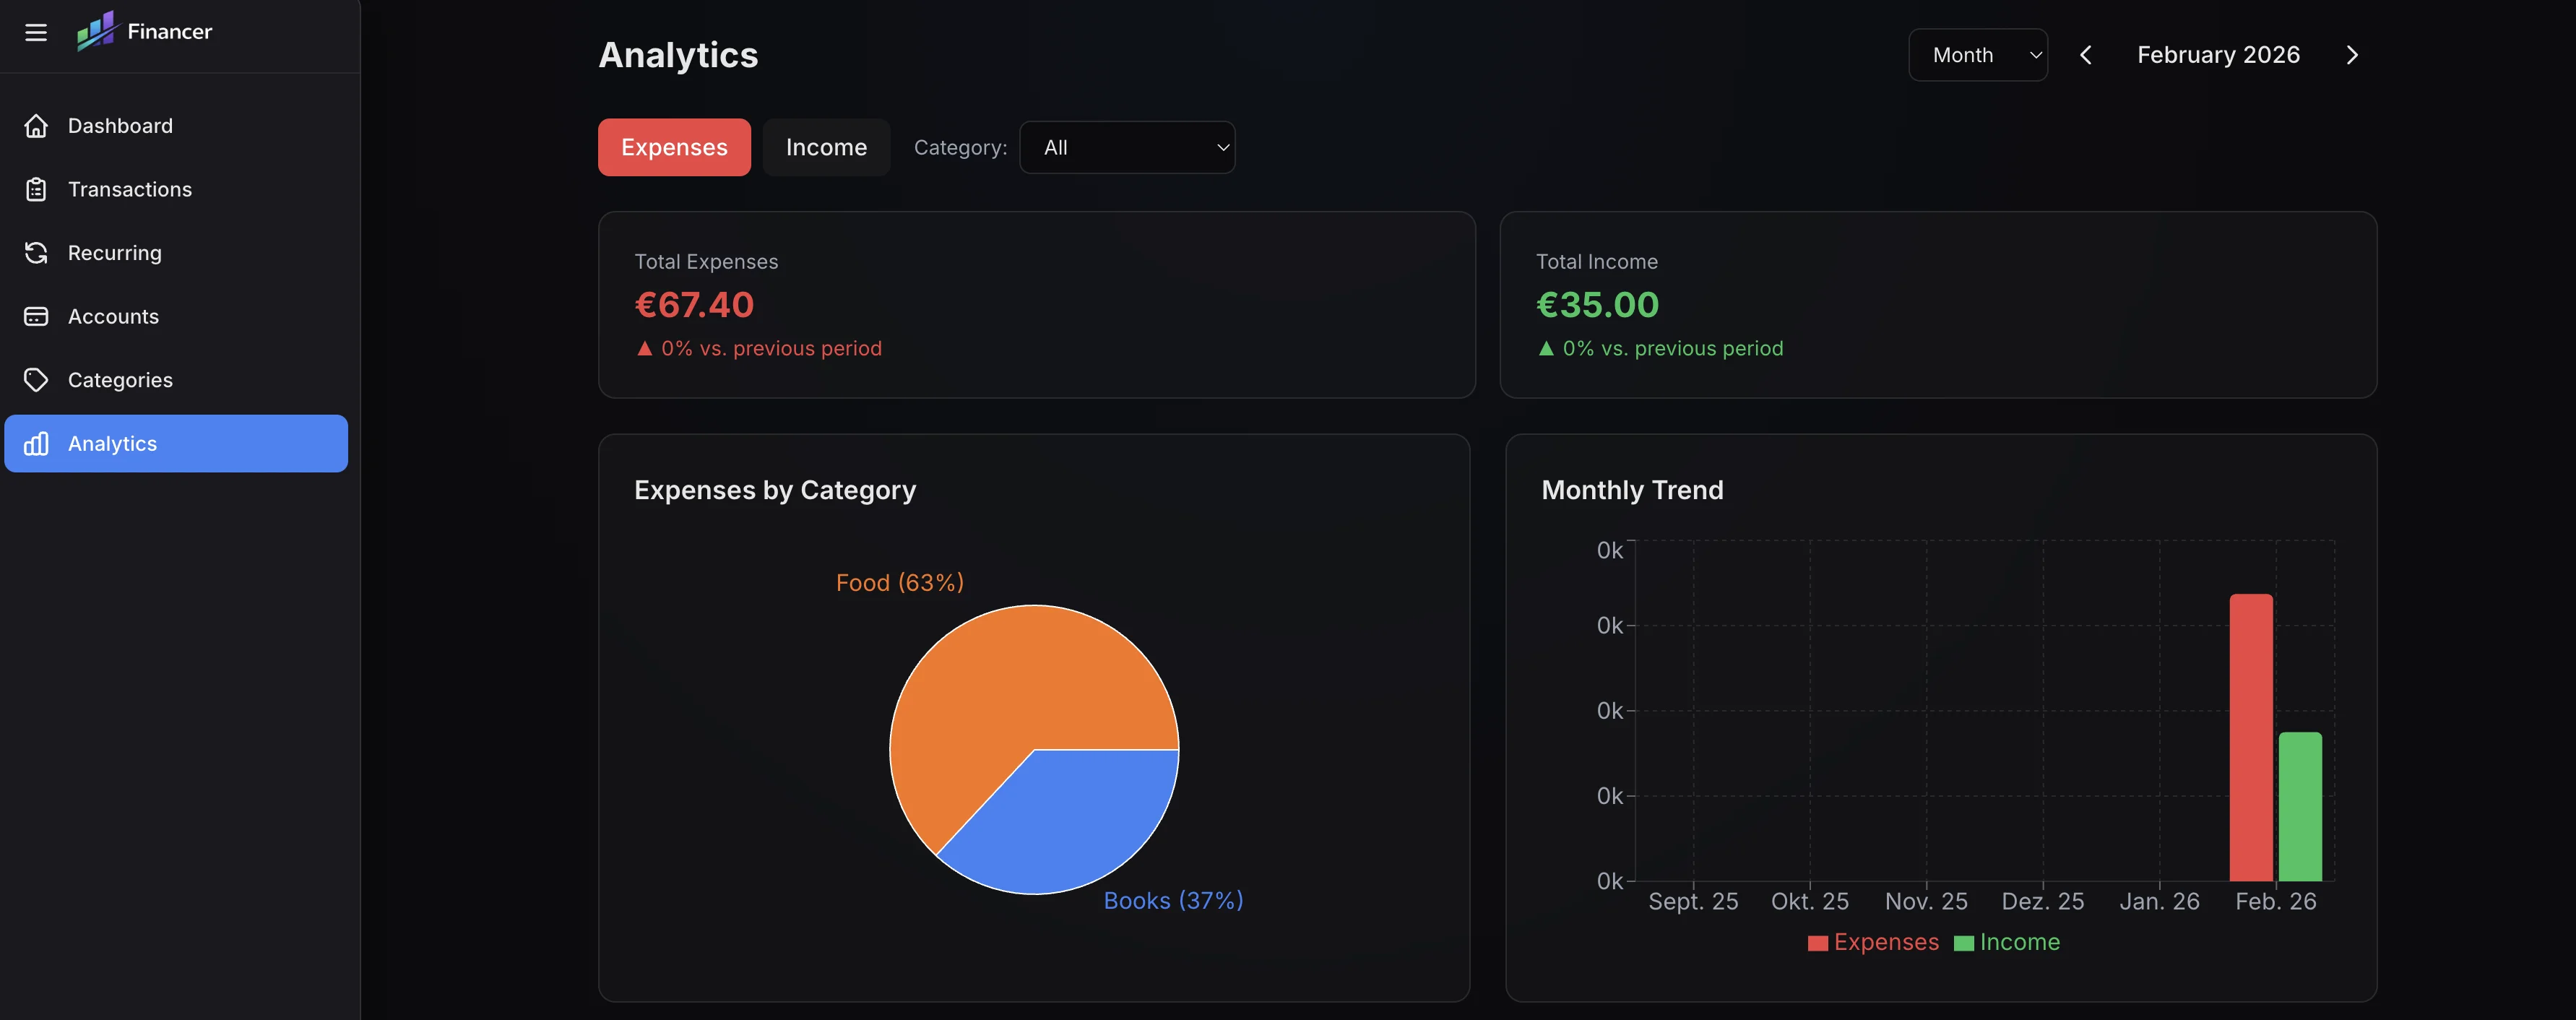This screenshot has width=2576, height=1020.
Task: Click the Accounts card icon
Action: (x=36, y=316)
